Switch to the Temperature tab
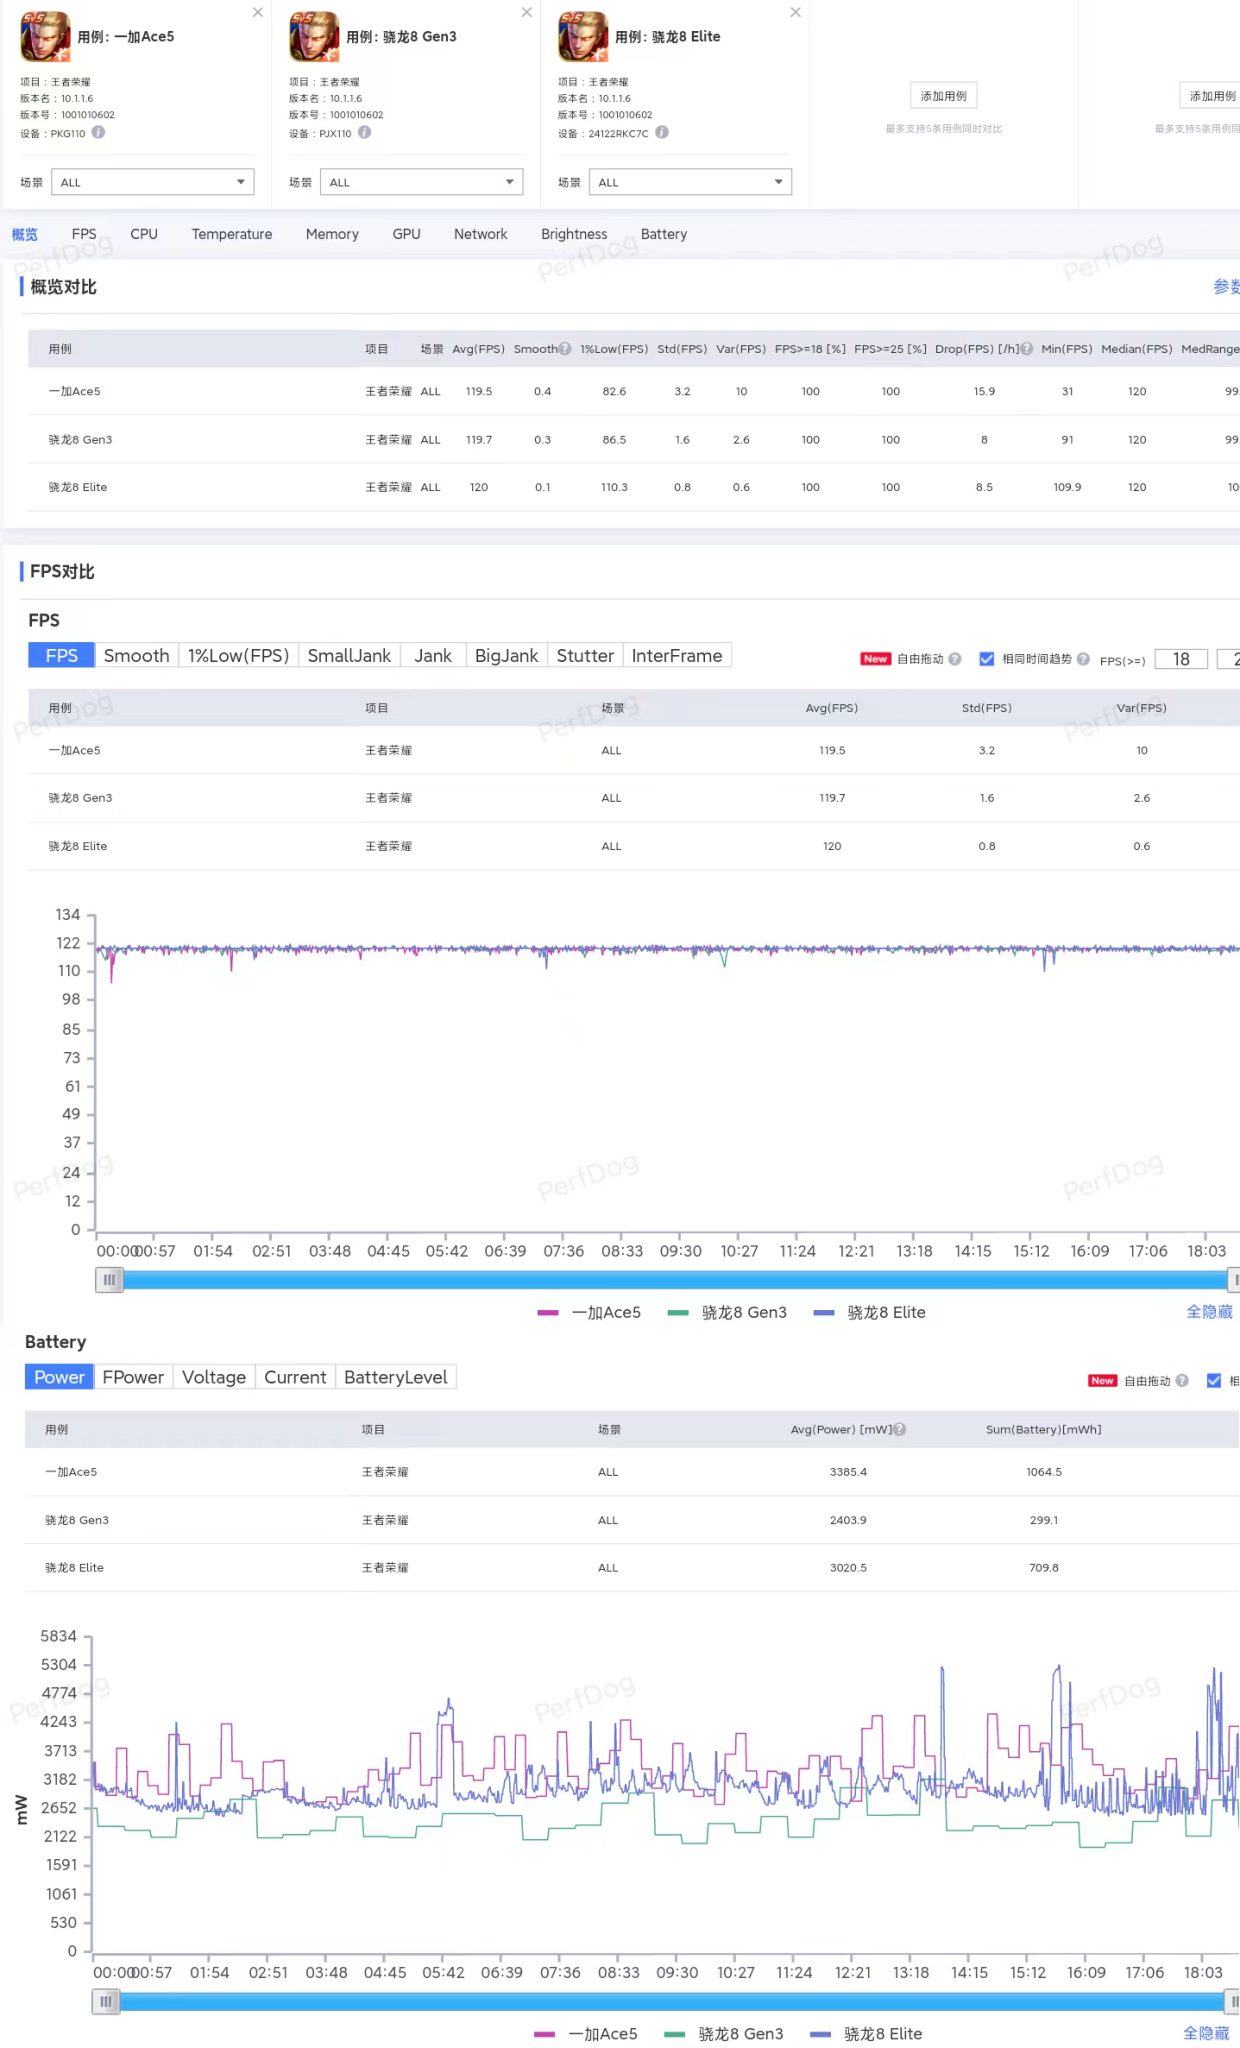 coord(232,234)
